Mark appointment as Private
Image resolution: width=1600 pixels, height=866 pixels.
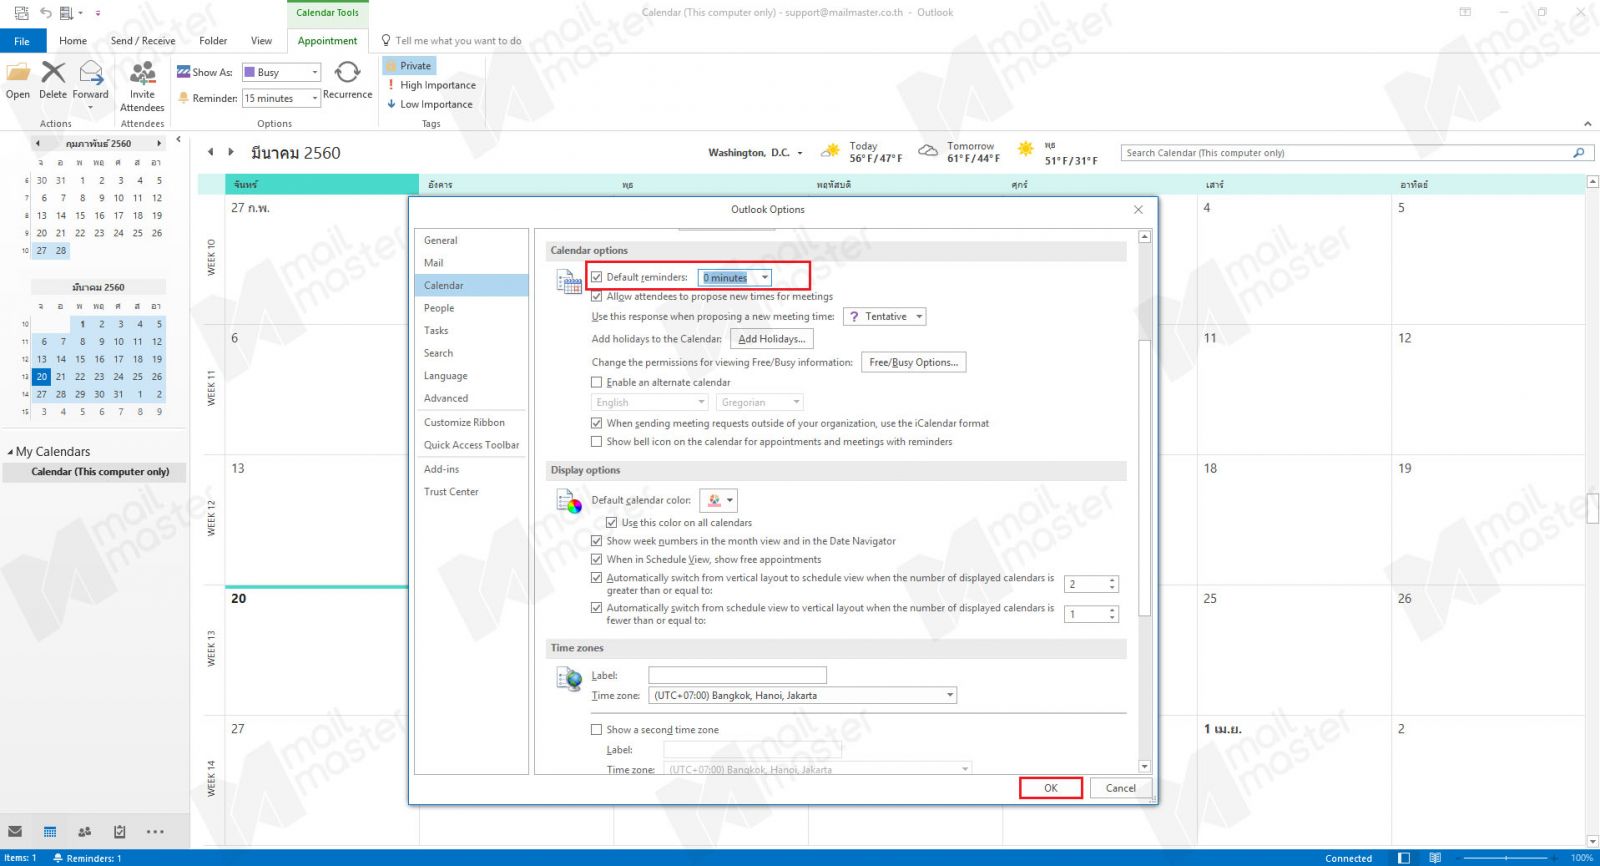(x=409, y=66)
